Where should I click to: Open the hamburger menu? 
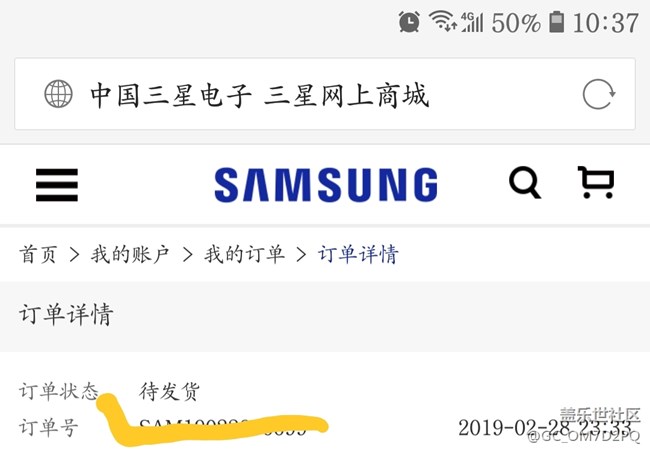[57, 184]
